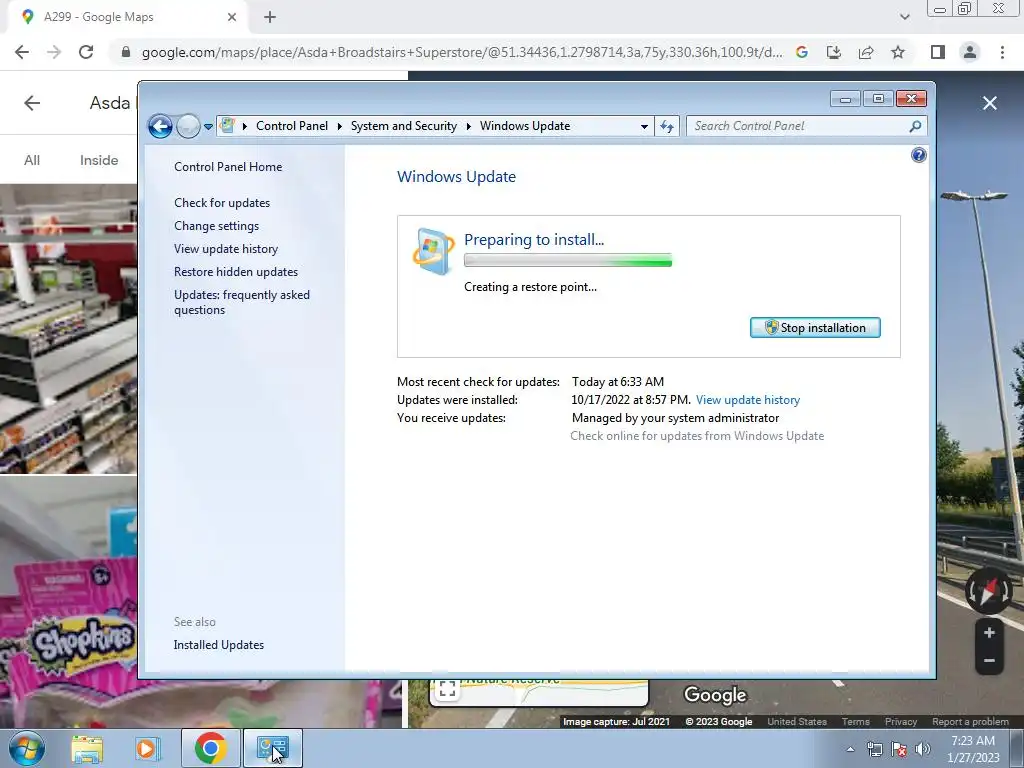The width and height of the screenshot is (1024, 768).
Task: Select Windows Update breadcrumb segment
Action: point(525,126)
